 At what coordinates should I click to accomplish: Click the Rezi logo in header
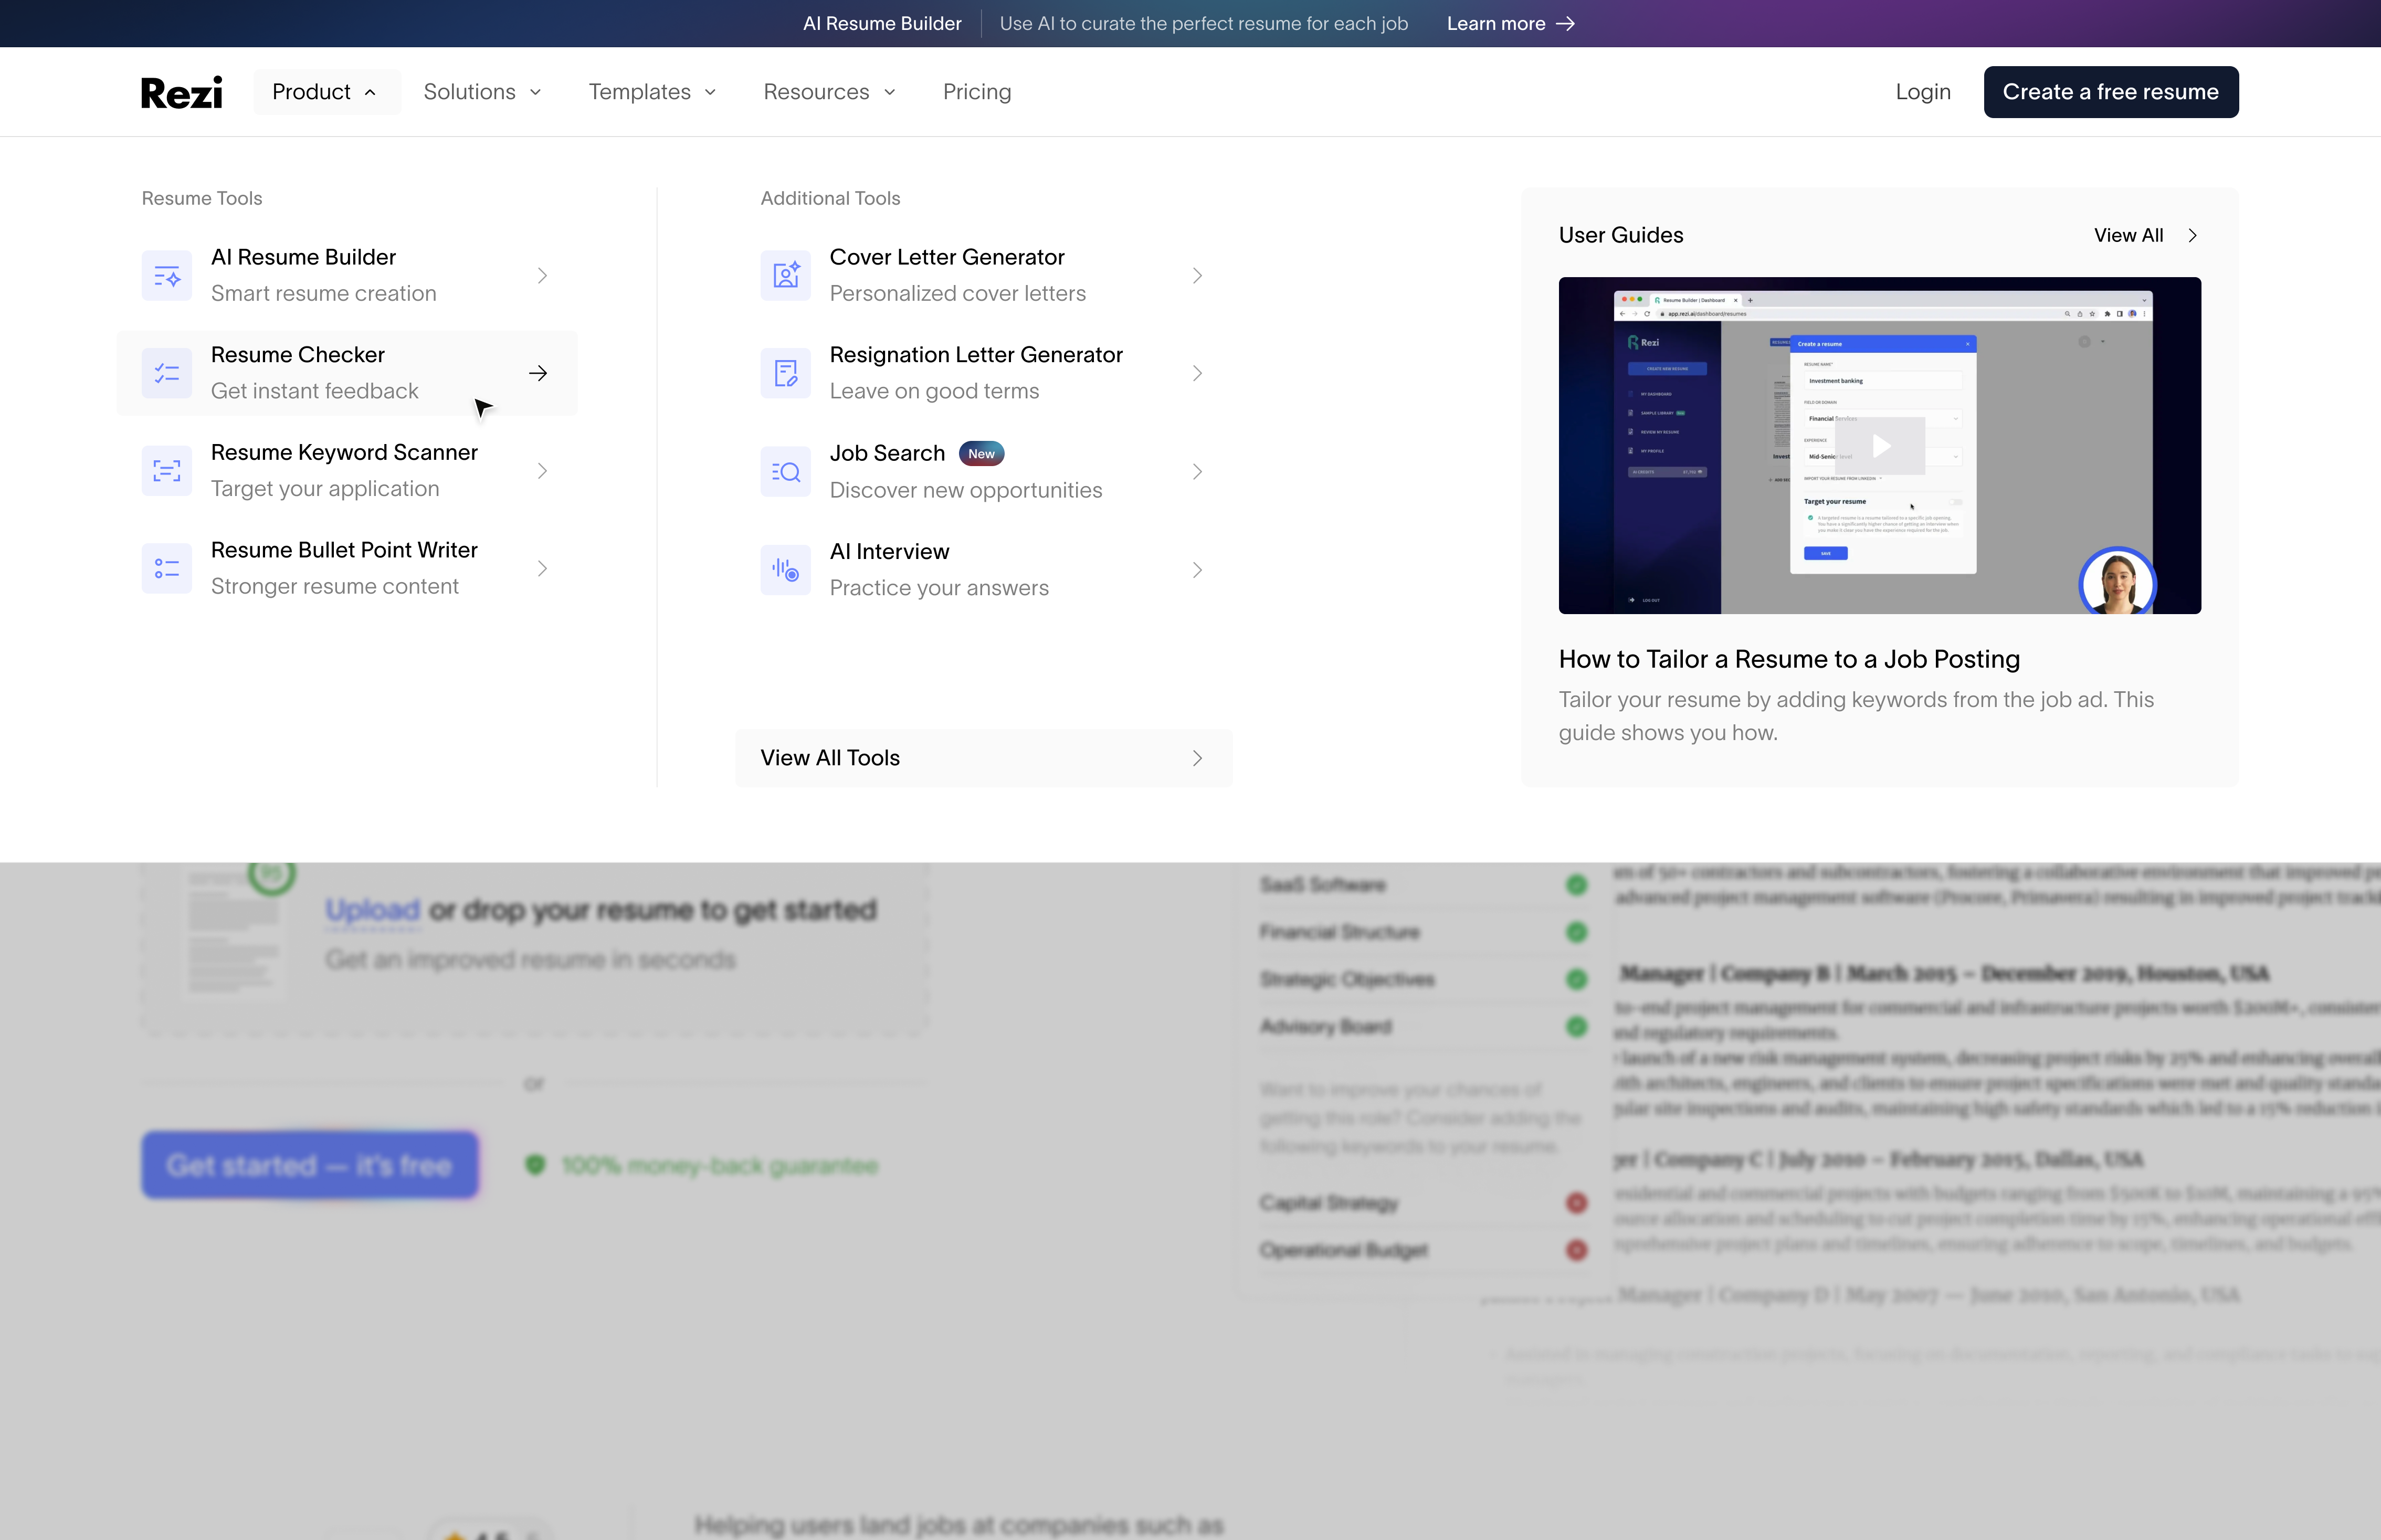(182, 92)
